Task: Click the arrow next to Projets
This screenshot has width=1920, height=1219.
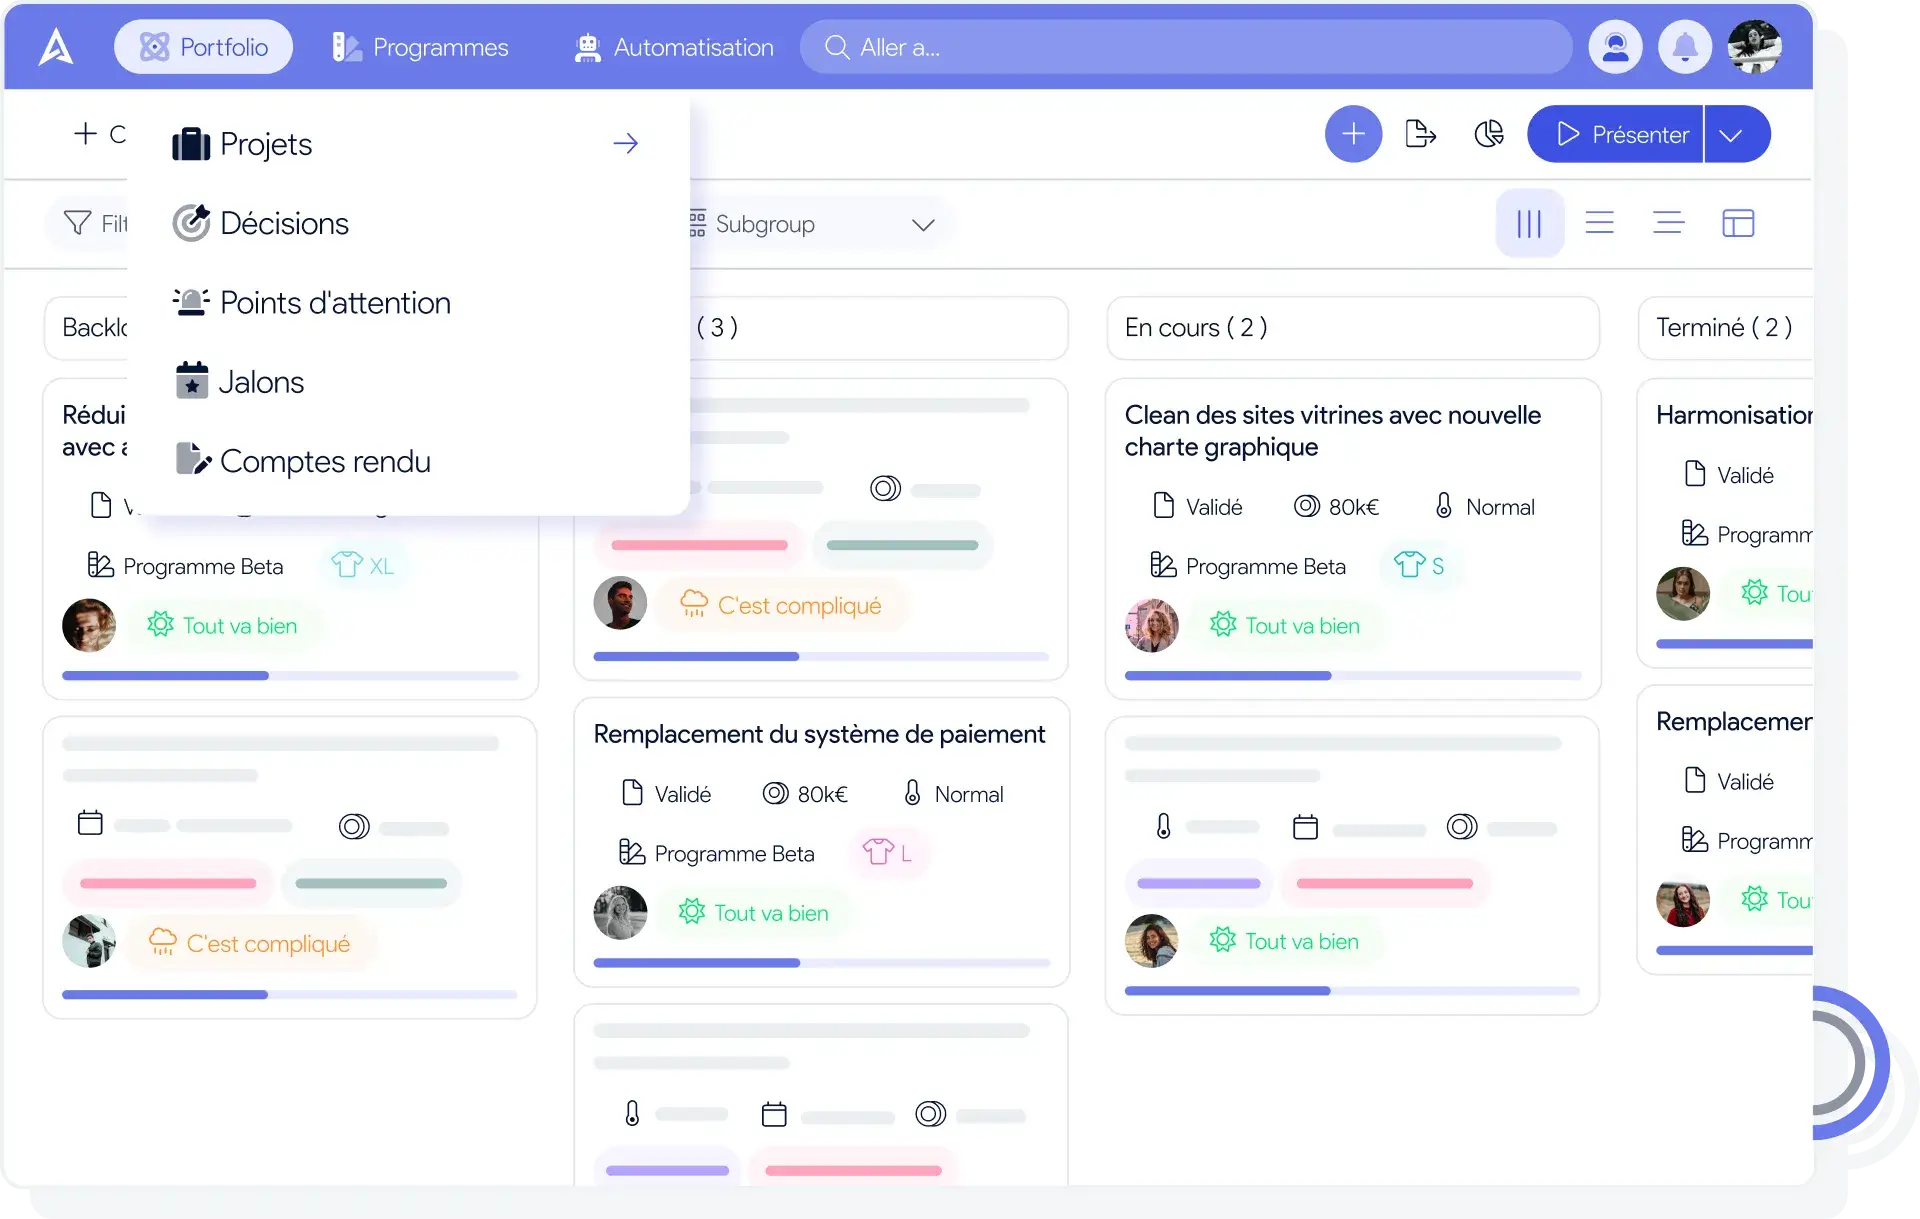Action: coord(626,144)
